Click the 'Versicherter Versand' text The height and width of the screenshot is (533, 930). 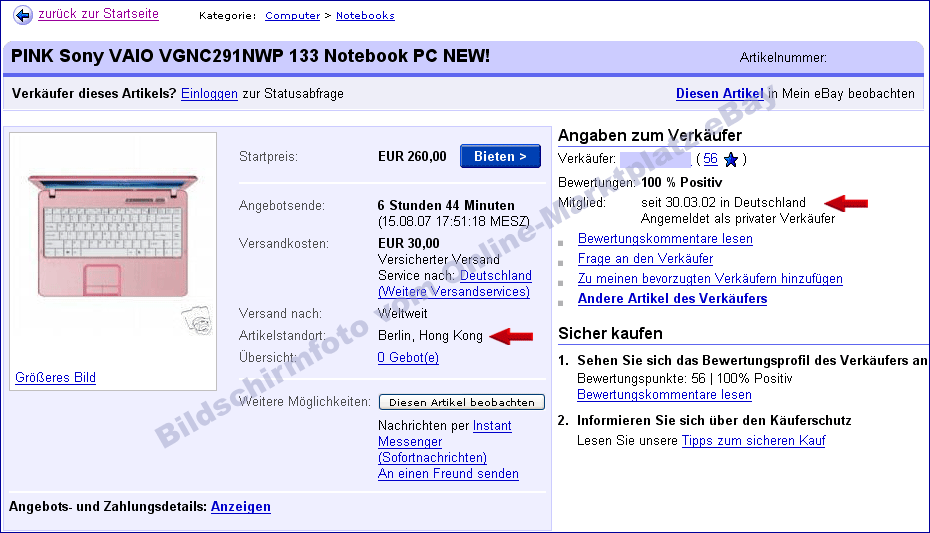pyautogui.click(x=439, y=260)
